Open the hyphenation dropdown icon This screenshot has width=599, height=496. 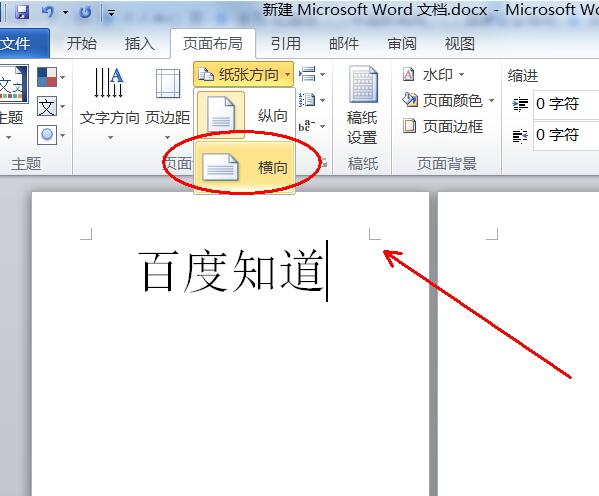click(x=312, y=126)
